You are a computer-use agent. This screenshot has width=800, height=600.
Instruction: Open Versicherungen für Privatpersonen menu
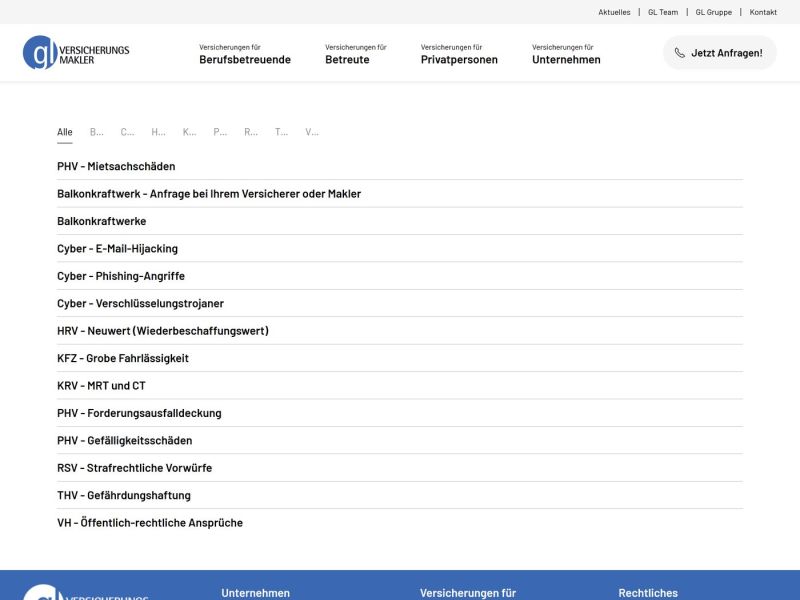coord(459,54)
